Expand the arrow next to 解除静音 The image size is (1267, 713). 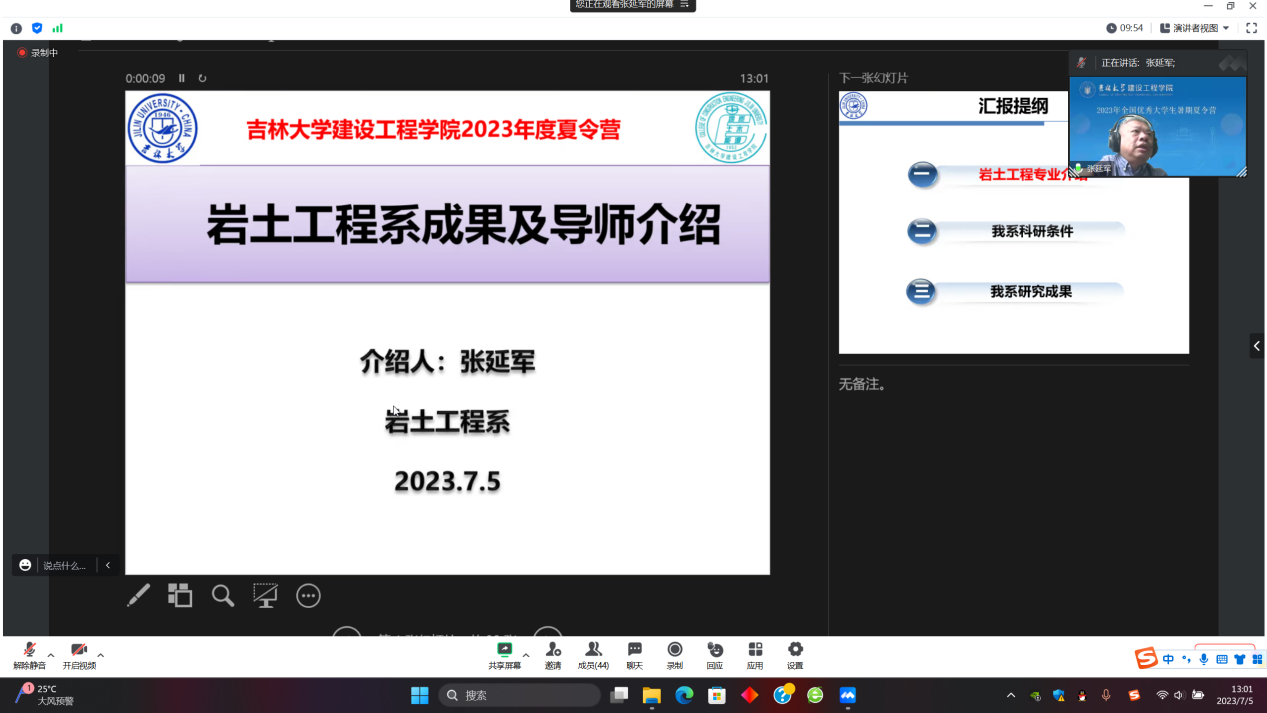51,655
